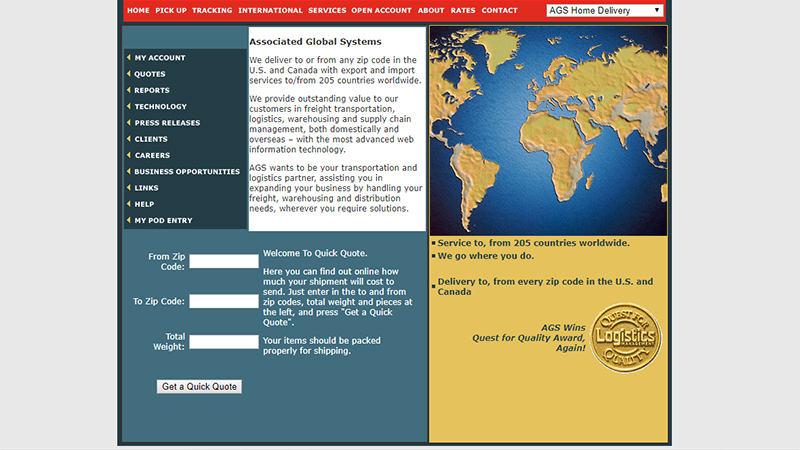This screenshot has width=800, height=450.
Task: Expand the AGS Home Delivery dropdown
Action: tap(605, 10)
